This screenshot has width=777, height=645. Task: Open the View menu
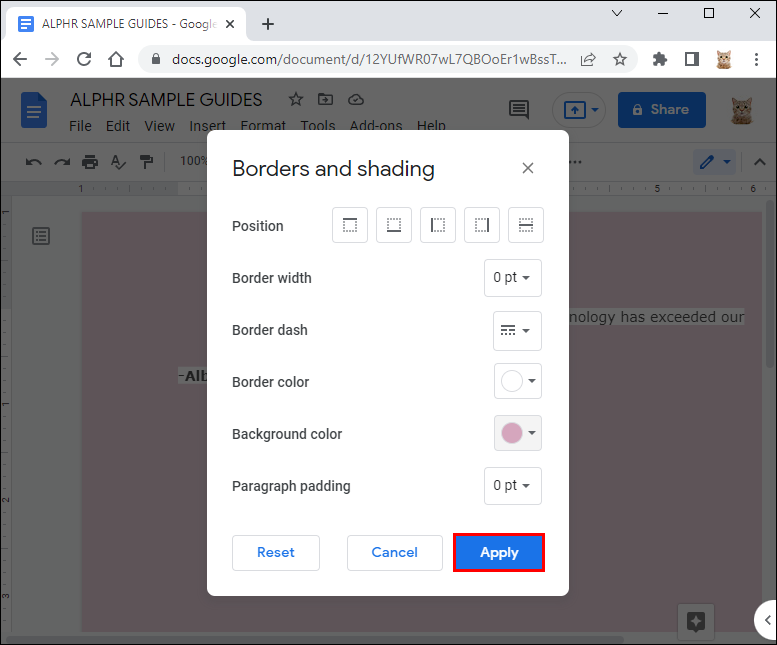tap(160, 126)
